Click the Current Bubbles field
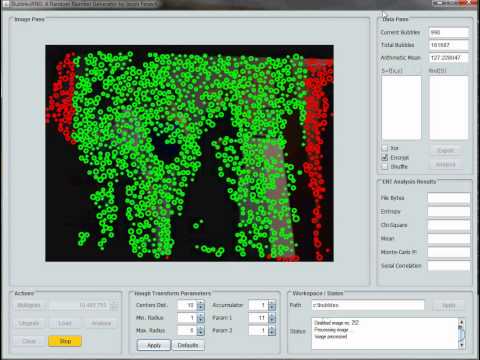This screenshot has width=480, height=360. [x=449, y=32]
